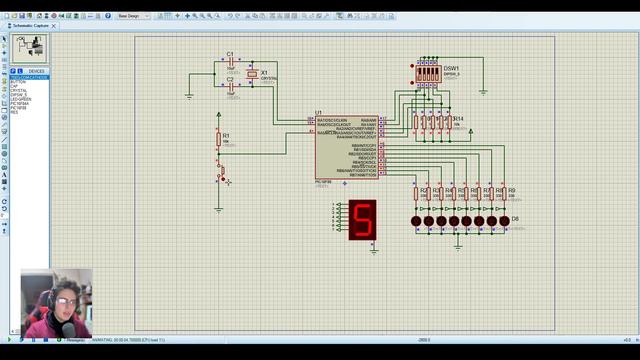
Task: Close the Schematic Capture tab
Action: 53,26
